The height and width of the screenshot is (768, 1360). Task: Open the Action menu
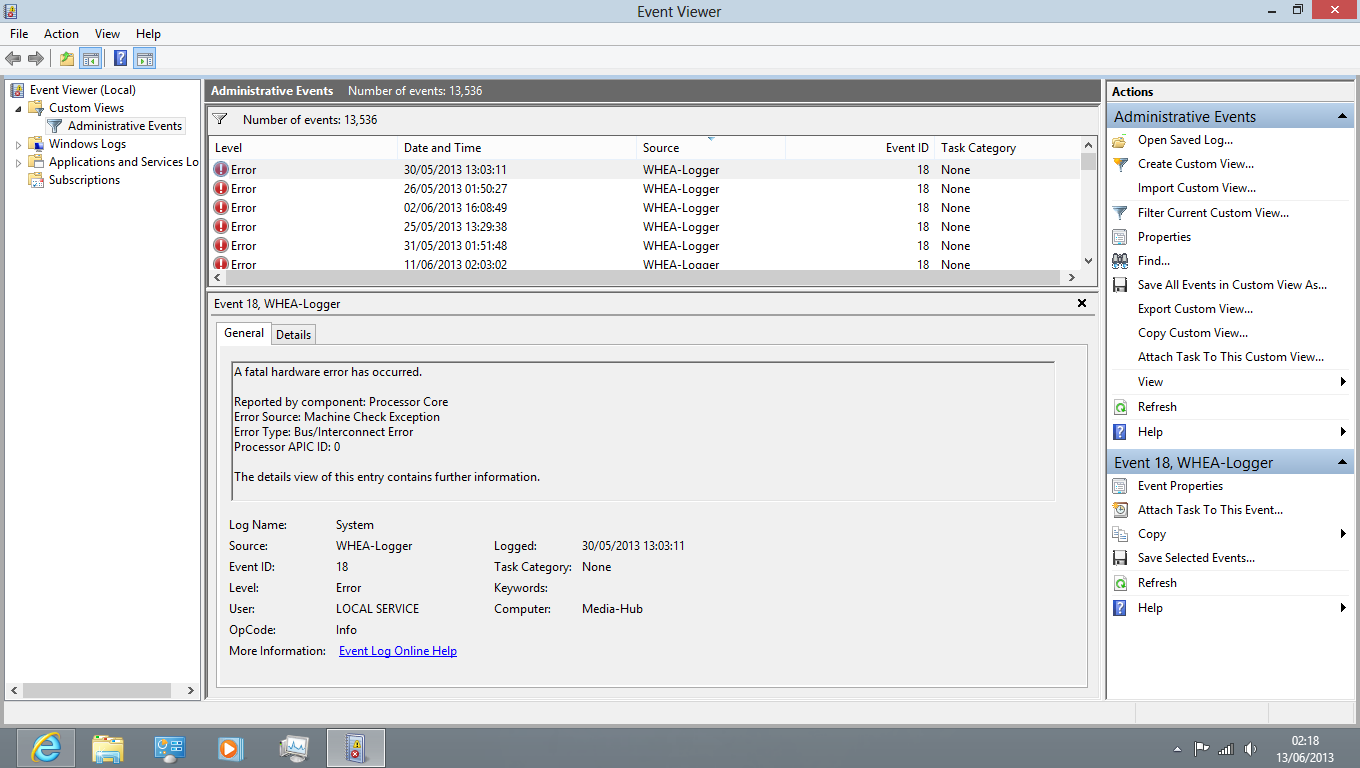pyautogui.click(x=61, y=33)
